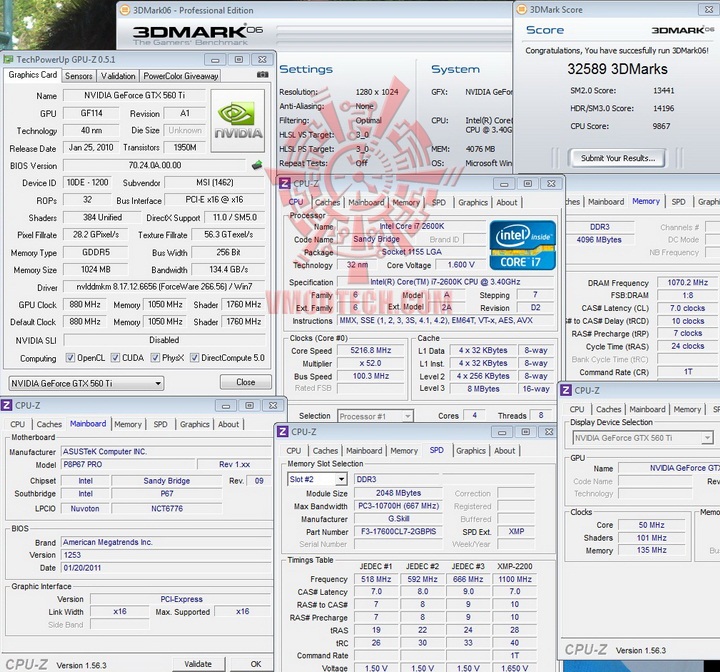
Task: Click 3DMark06 title bar orange icon
Action: pos(124,11)
